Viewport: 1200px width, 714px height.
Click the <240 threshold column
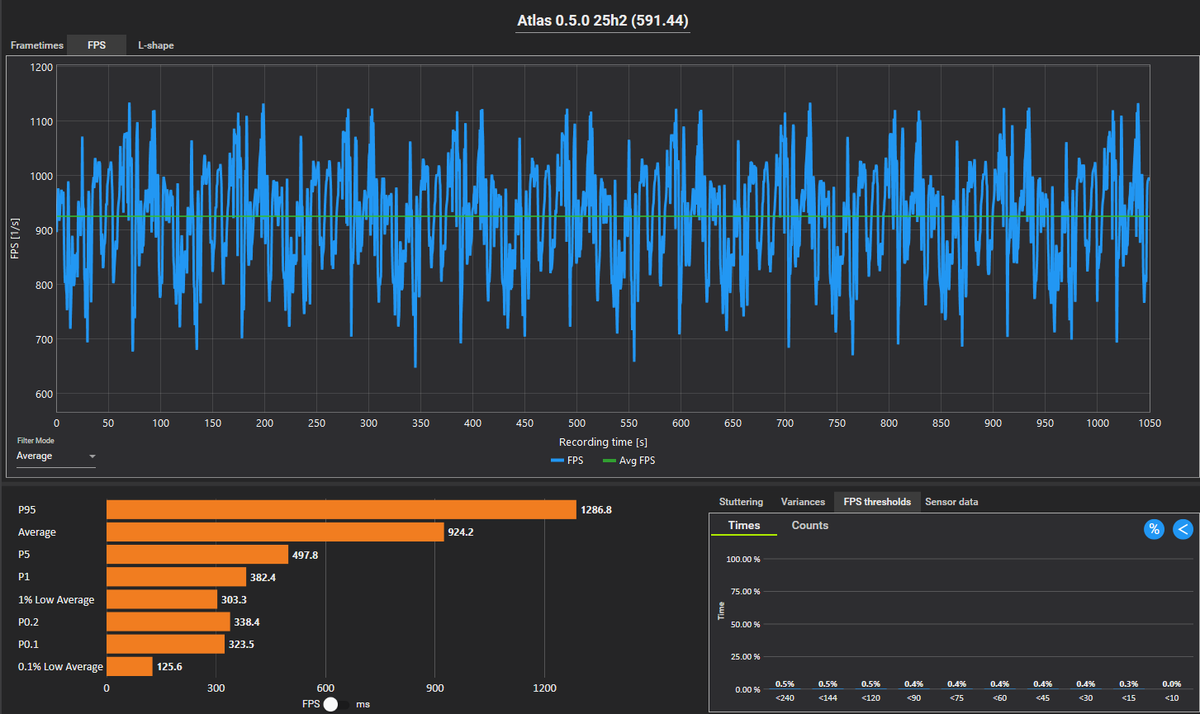coord(785,690)
